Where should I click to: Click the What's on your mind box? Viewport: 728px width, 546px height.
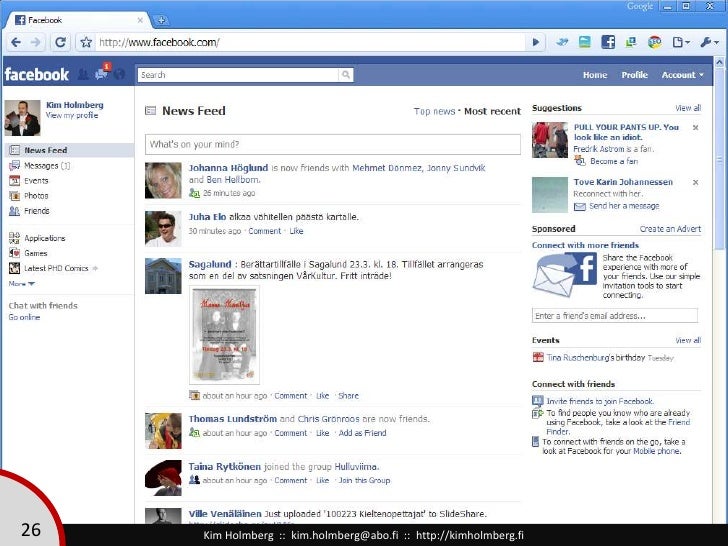click(332, 145)
